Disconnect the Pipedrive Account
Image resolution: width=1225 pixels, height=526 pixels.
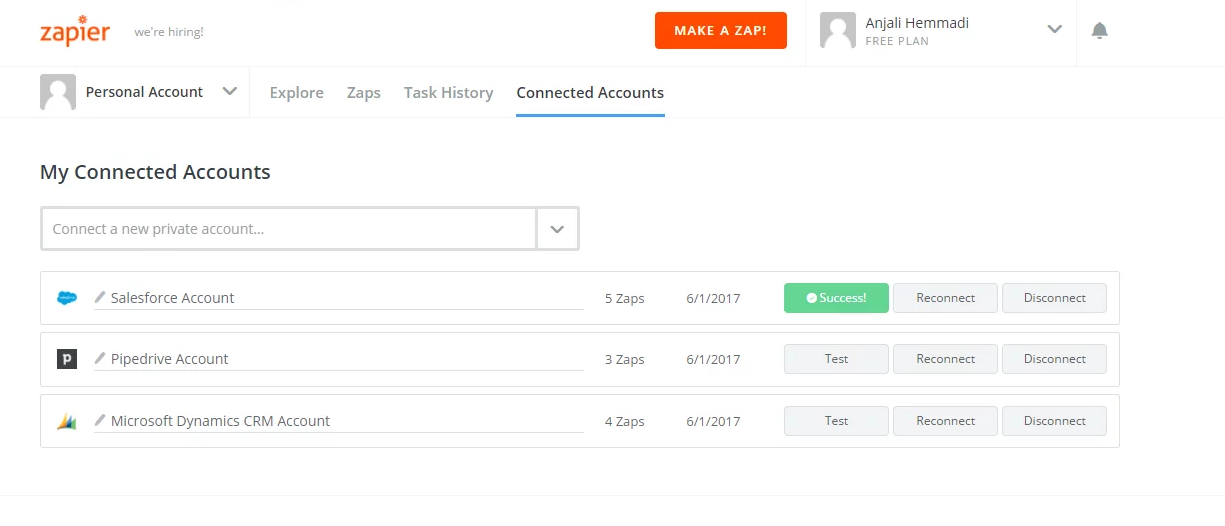(x=1054, y=359)
